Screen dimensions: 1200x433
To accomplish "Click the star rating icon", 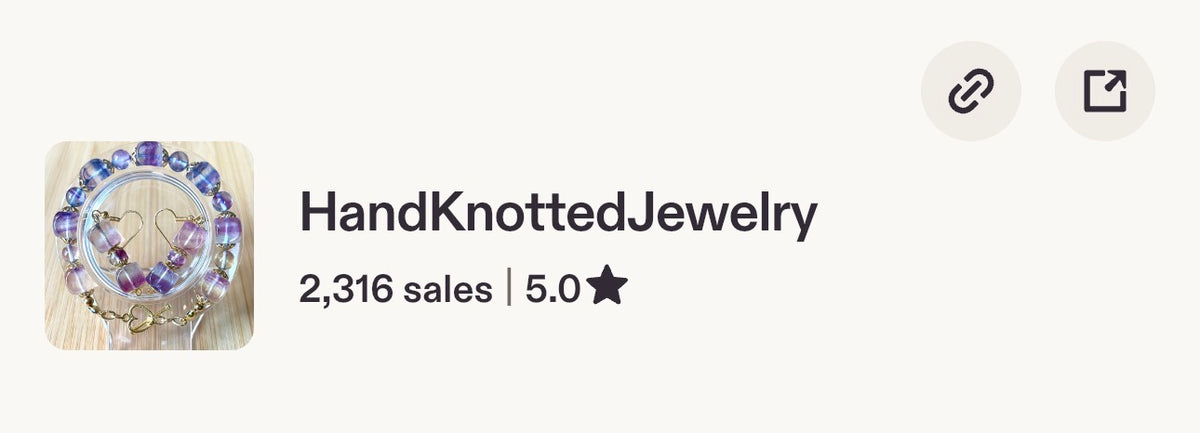I will pyautogui.click(x=607, y=289).
